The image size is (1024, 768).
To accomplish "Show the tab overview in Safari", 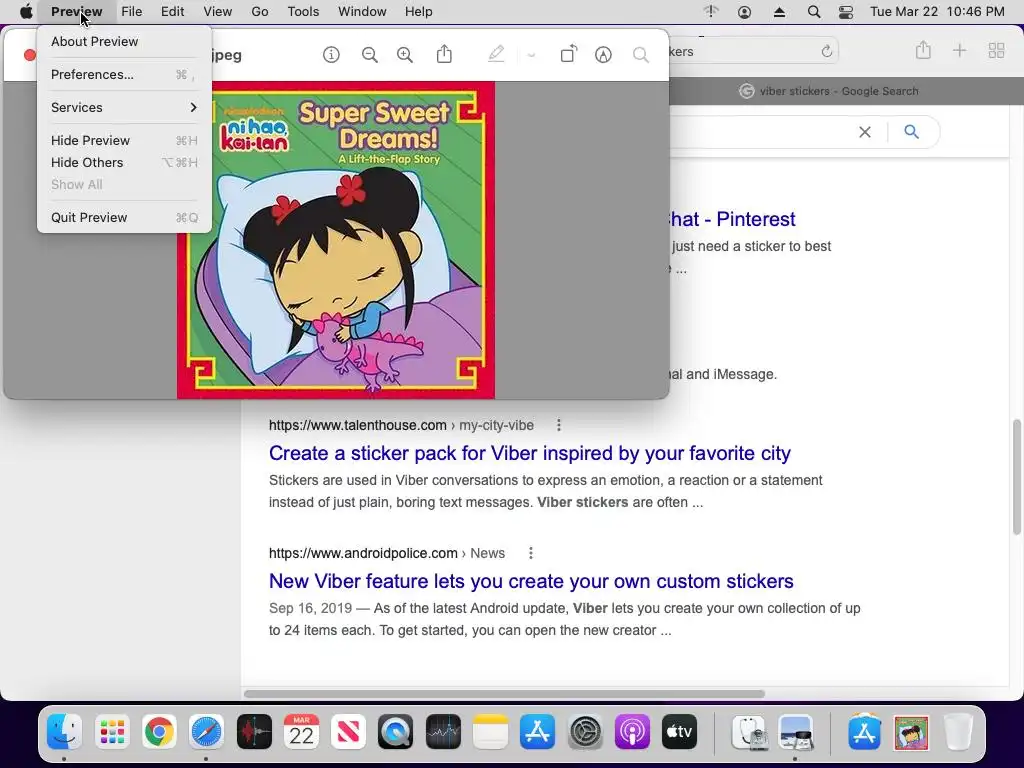I will point(996,50).
